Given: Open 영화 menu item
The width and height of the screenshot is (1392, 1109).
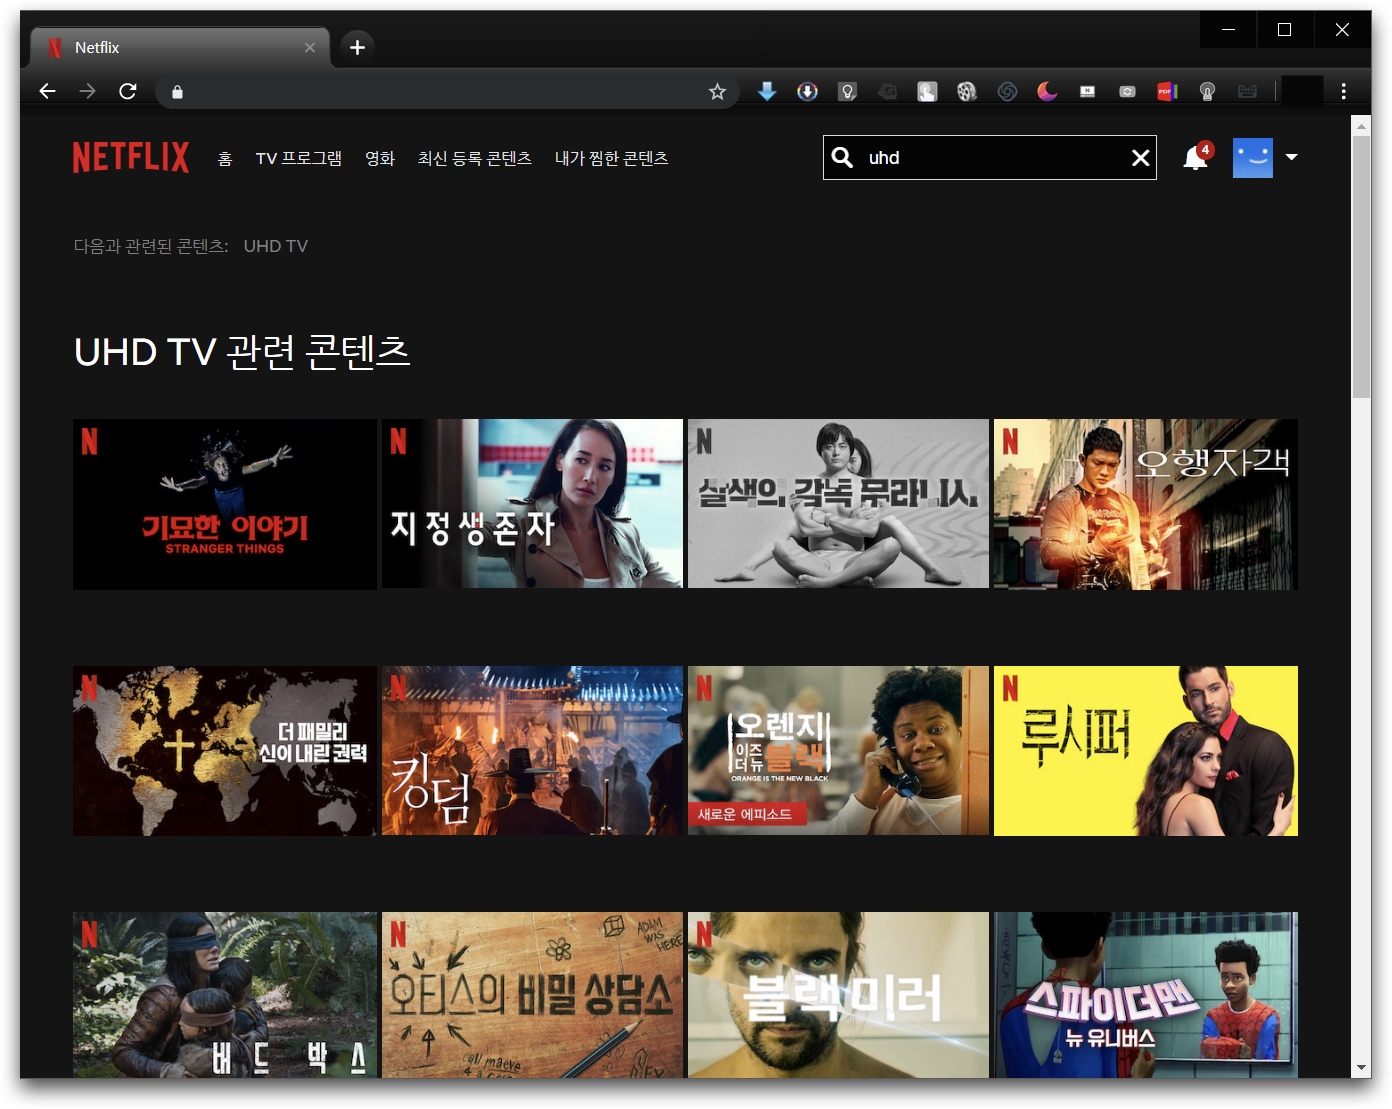Looking at the screenshot, I should click(x=380, y=158).
